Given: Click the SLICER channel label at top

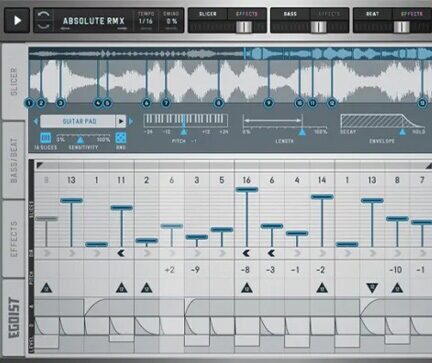Looking at the screenshot, I should pos(208,14).
